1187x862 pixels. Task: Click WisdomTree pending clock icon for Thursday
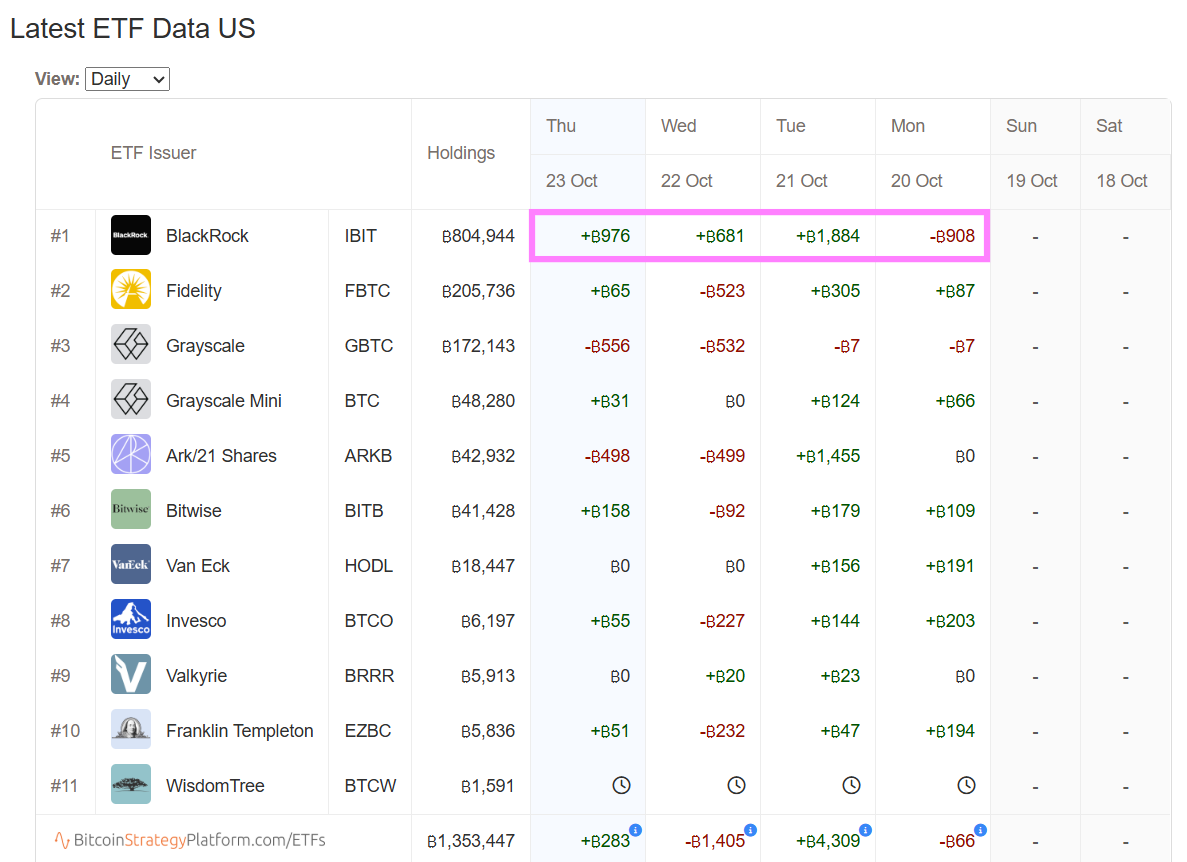coord(621,786)
